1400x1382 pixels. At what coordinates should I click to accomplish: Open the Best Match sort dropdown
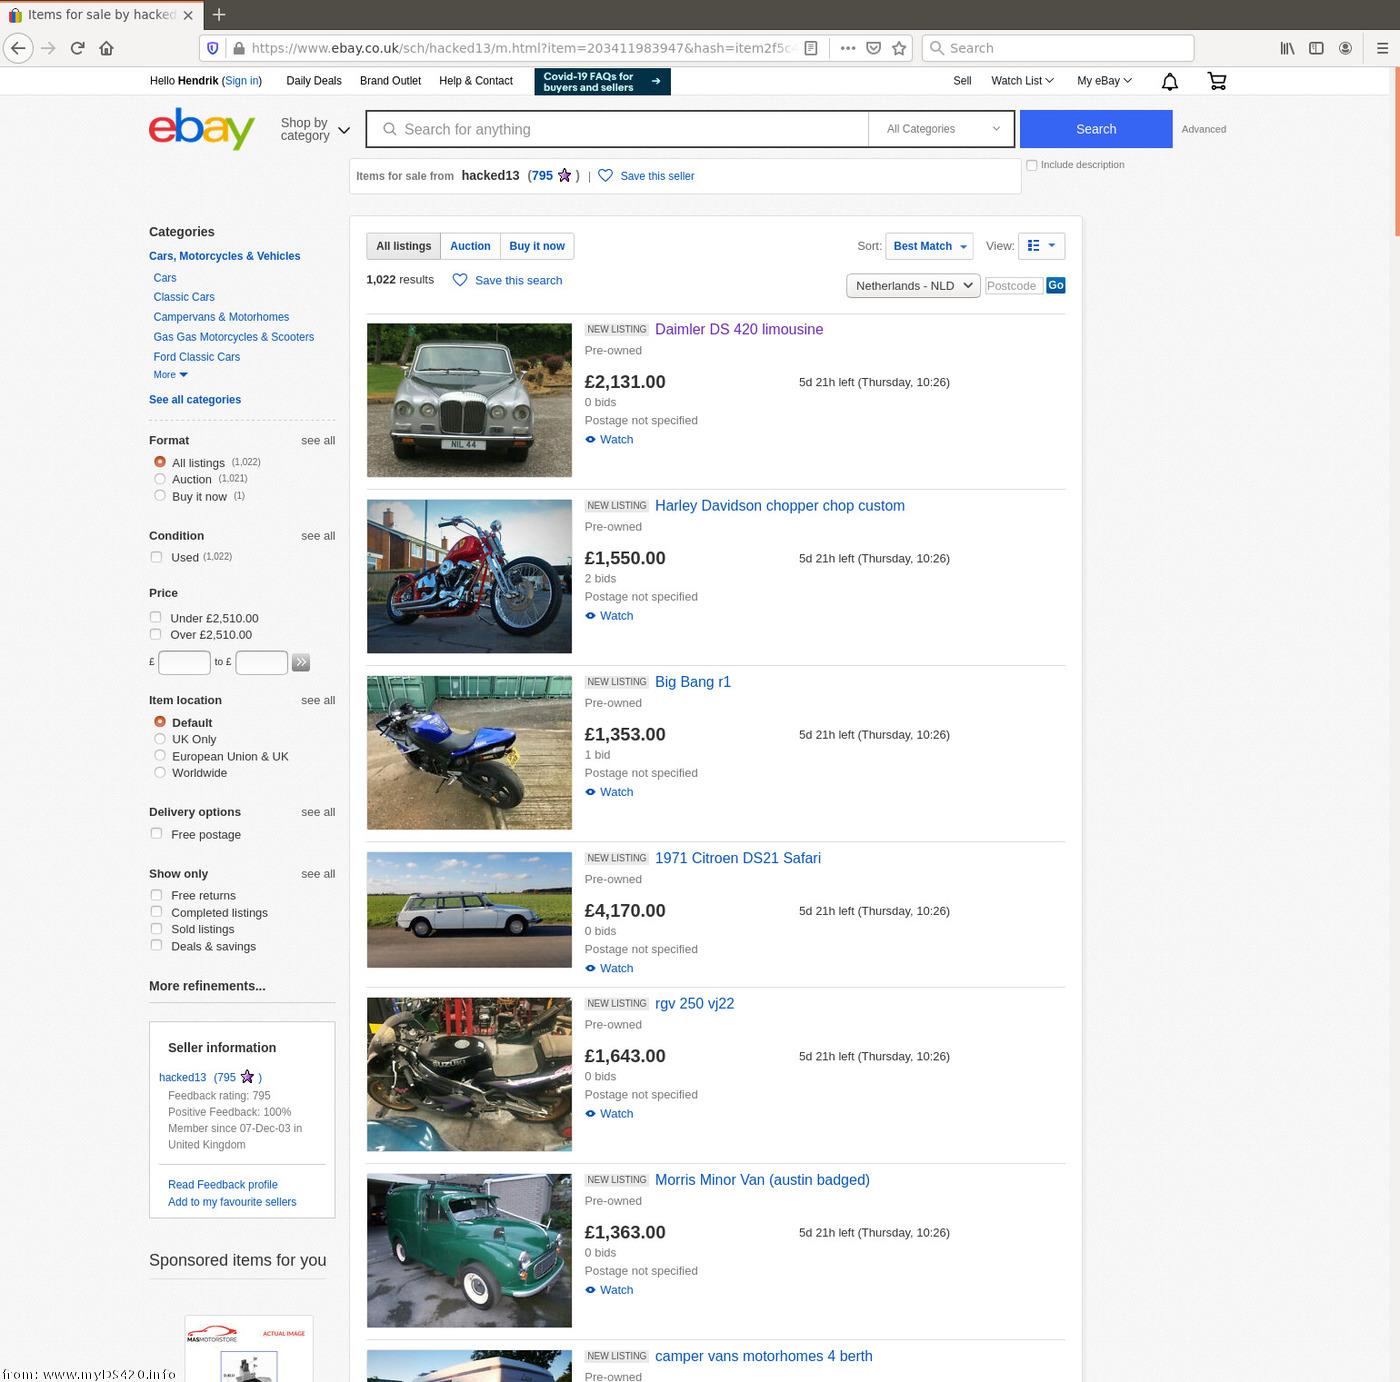930,246
